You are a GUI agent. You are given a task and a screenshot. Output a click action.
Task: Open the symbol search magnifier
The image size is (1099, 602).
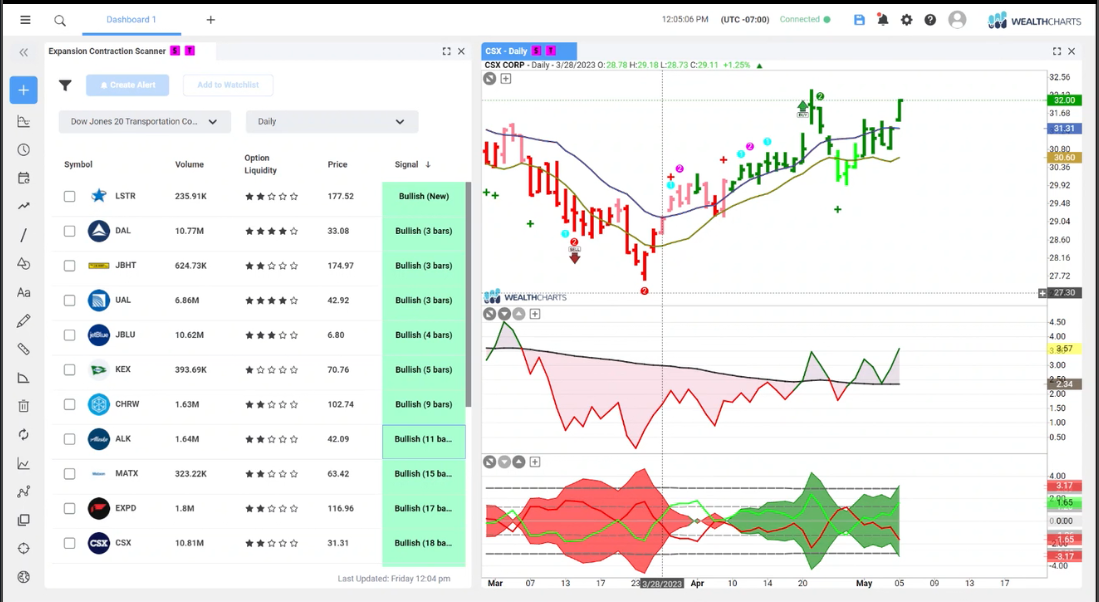(60, 20)
